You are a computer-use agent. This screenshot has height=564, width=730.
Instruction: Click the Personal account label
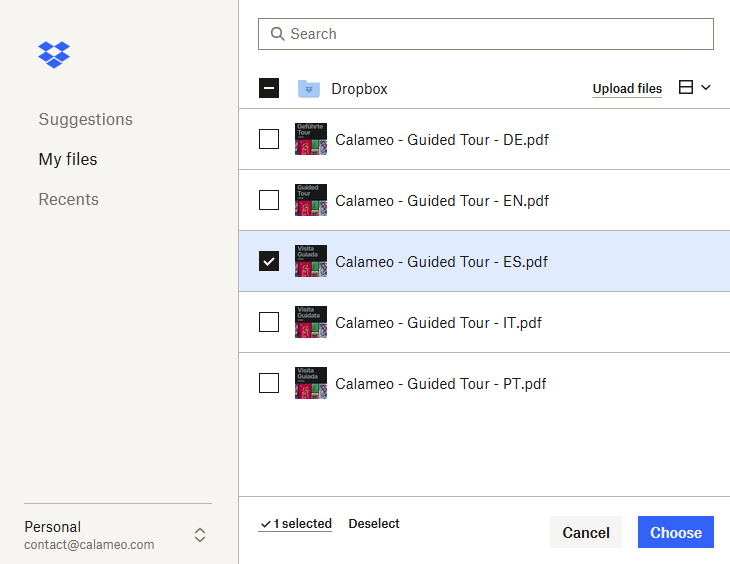(x=53, y=527)
